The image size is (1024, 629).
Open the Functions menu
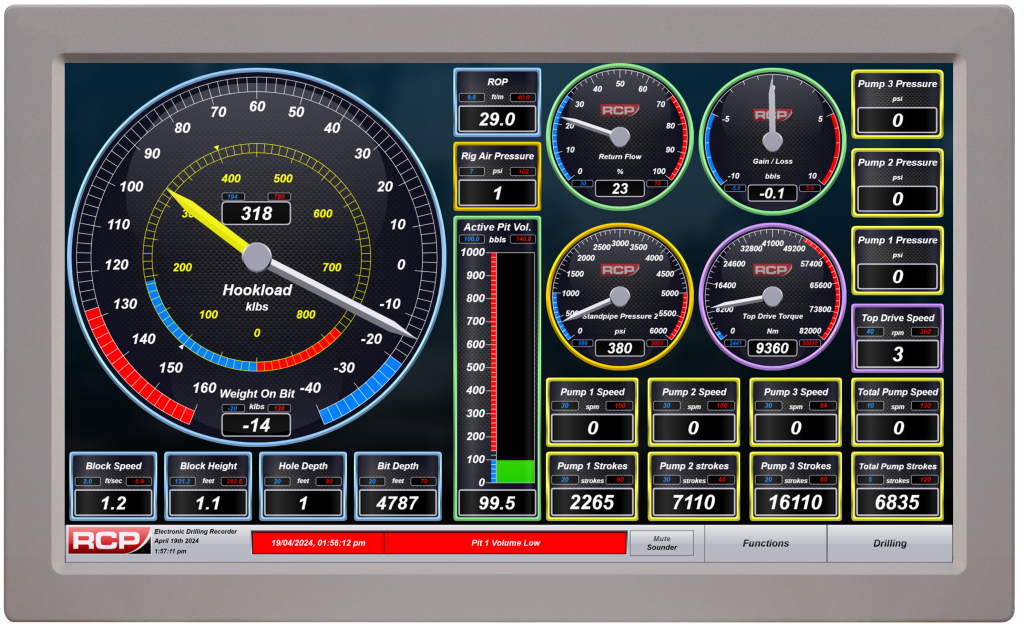765,543
